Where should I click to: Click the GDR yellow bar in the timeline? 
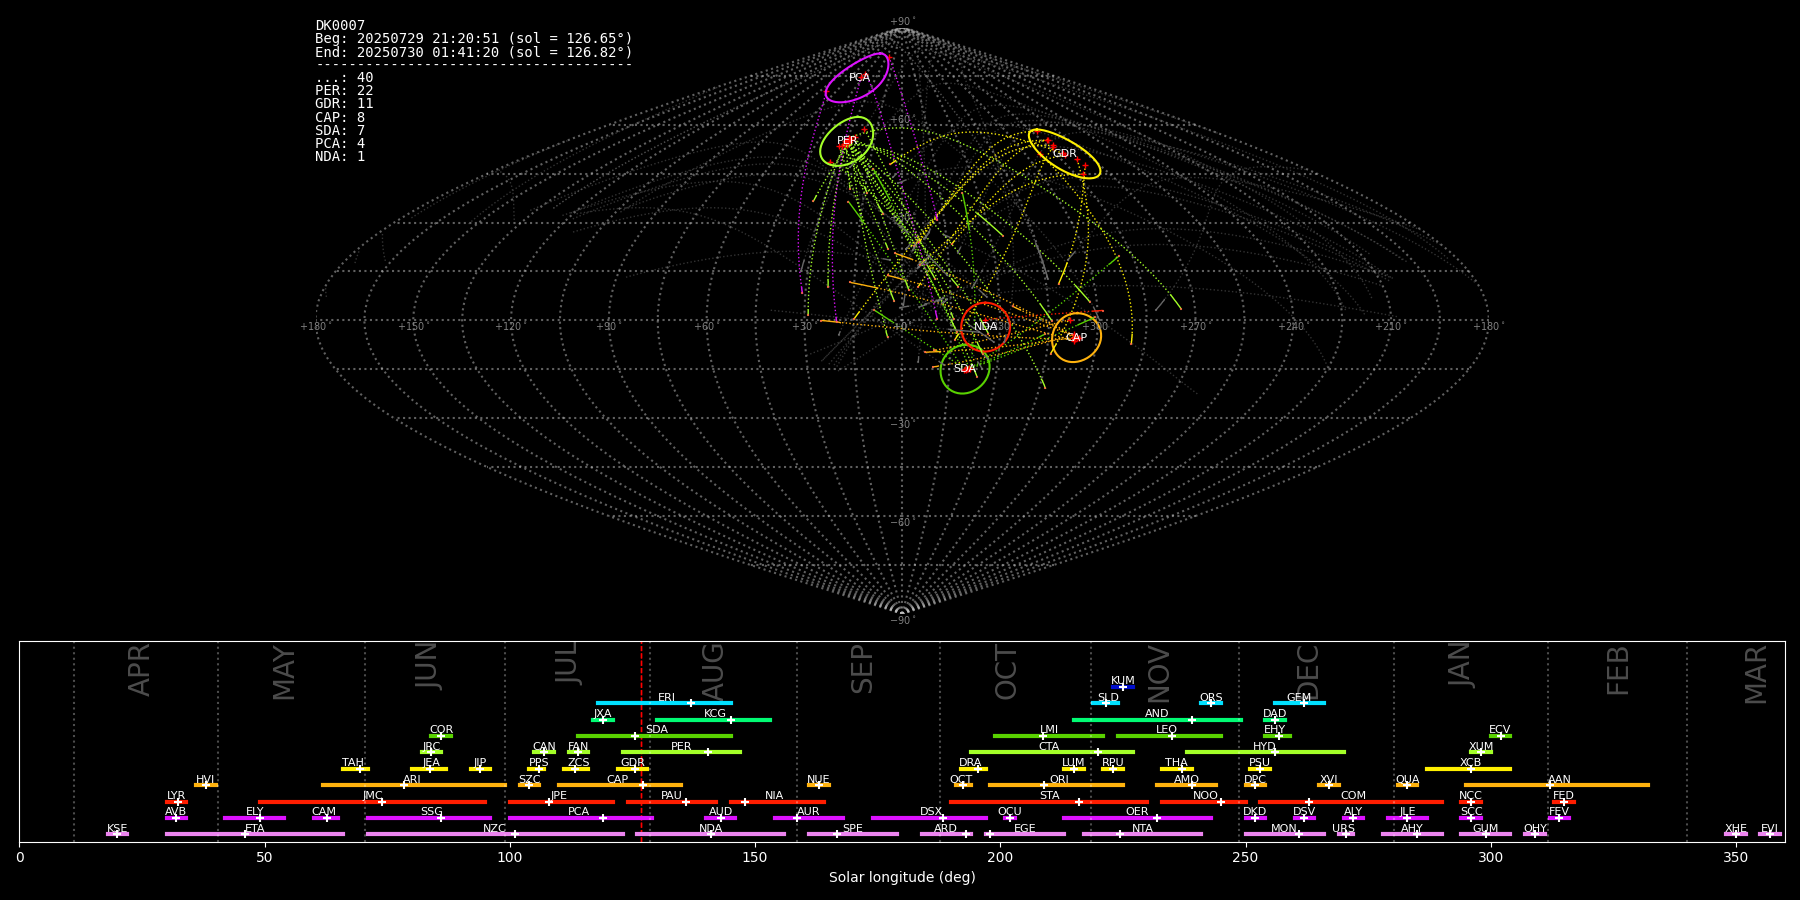[633, 769]
